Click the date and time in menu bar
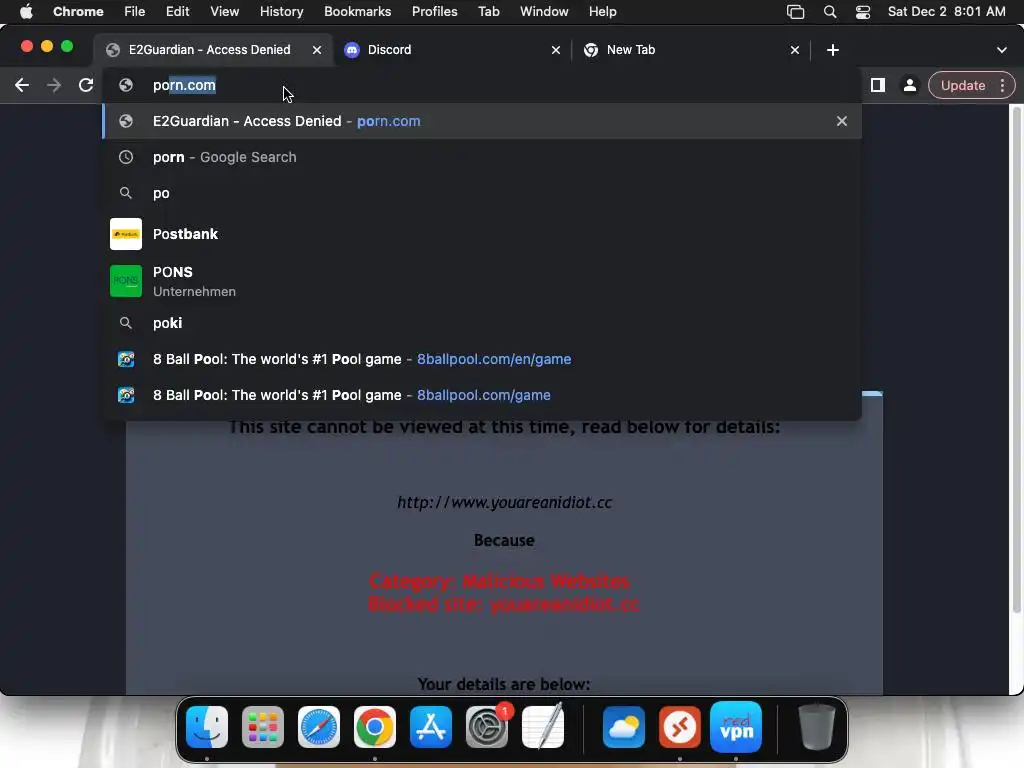 [946, 12]
